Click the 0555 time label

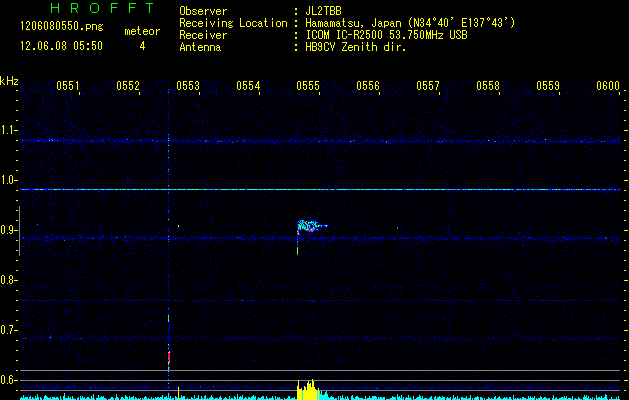click(308, 87)
